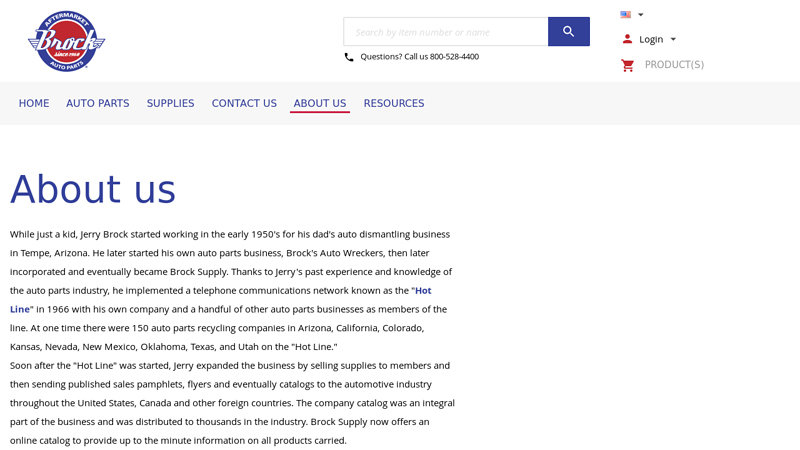Click the user profile icon
Viewport: 800px width, 450px height.
pos(627,39)
